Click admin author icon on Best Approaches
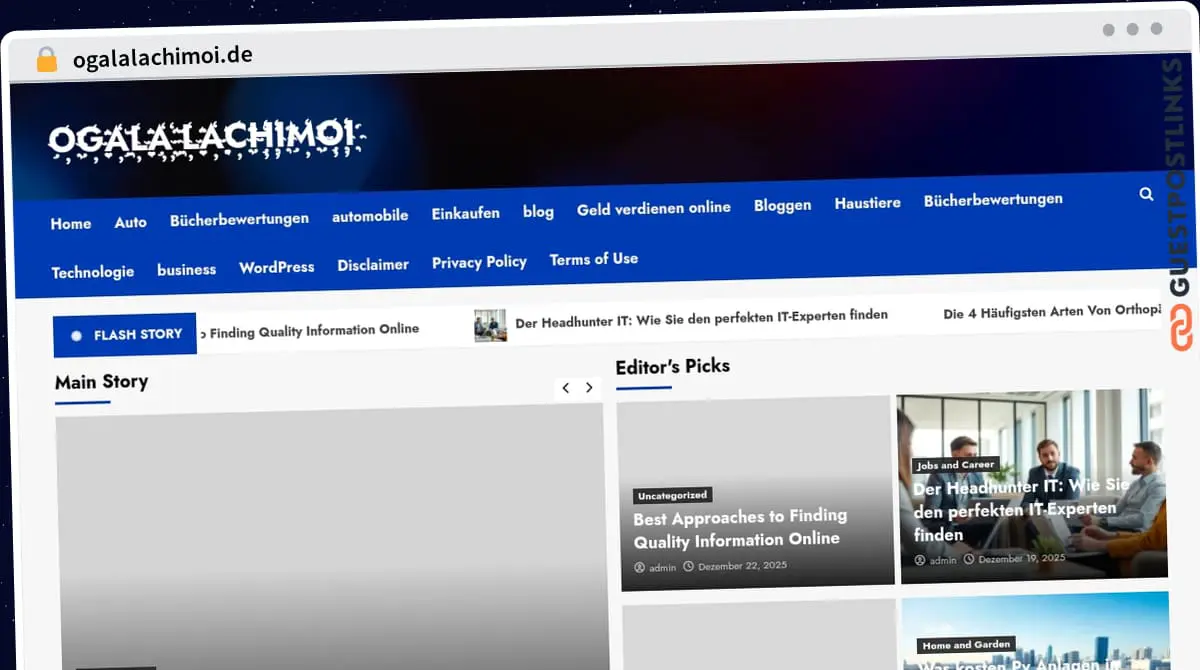 (x=640, y=567)
